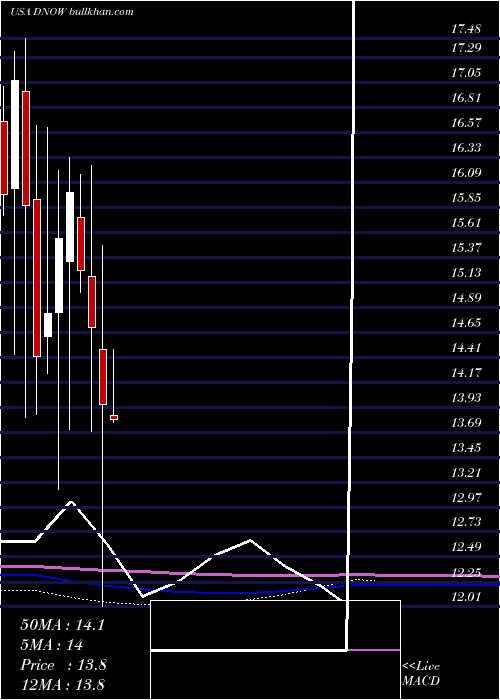Screen dimensions: 500x700
Task: Select the 12.25 price axis label
Action: click(x=466, y=572)
